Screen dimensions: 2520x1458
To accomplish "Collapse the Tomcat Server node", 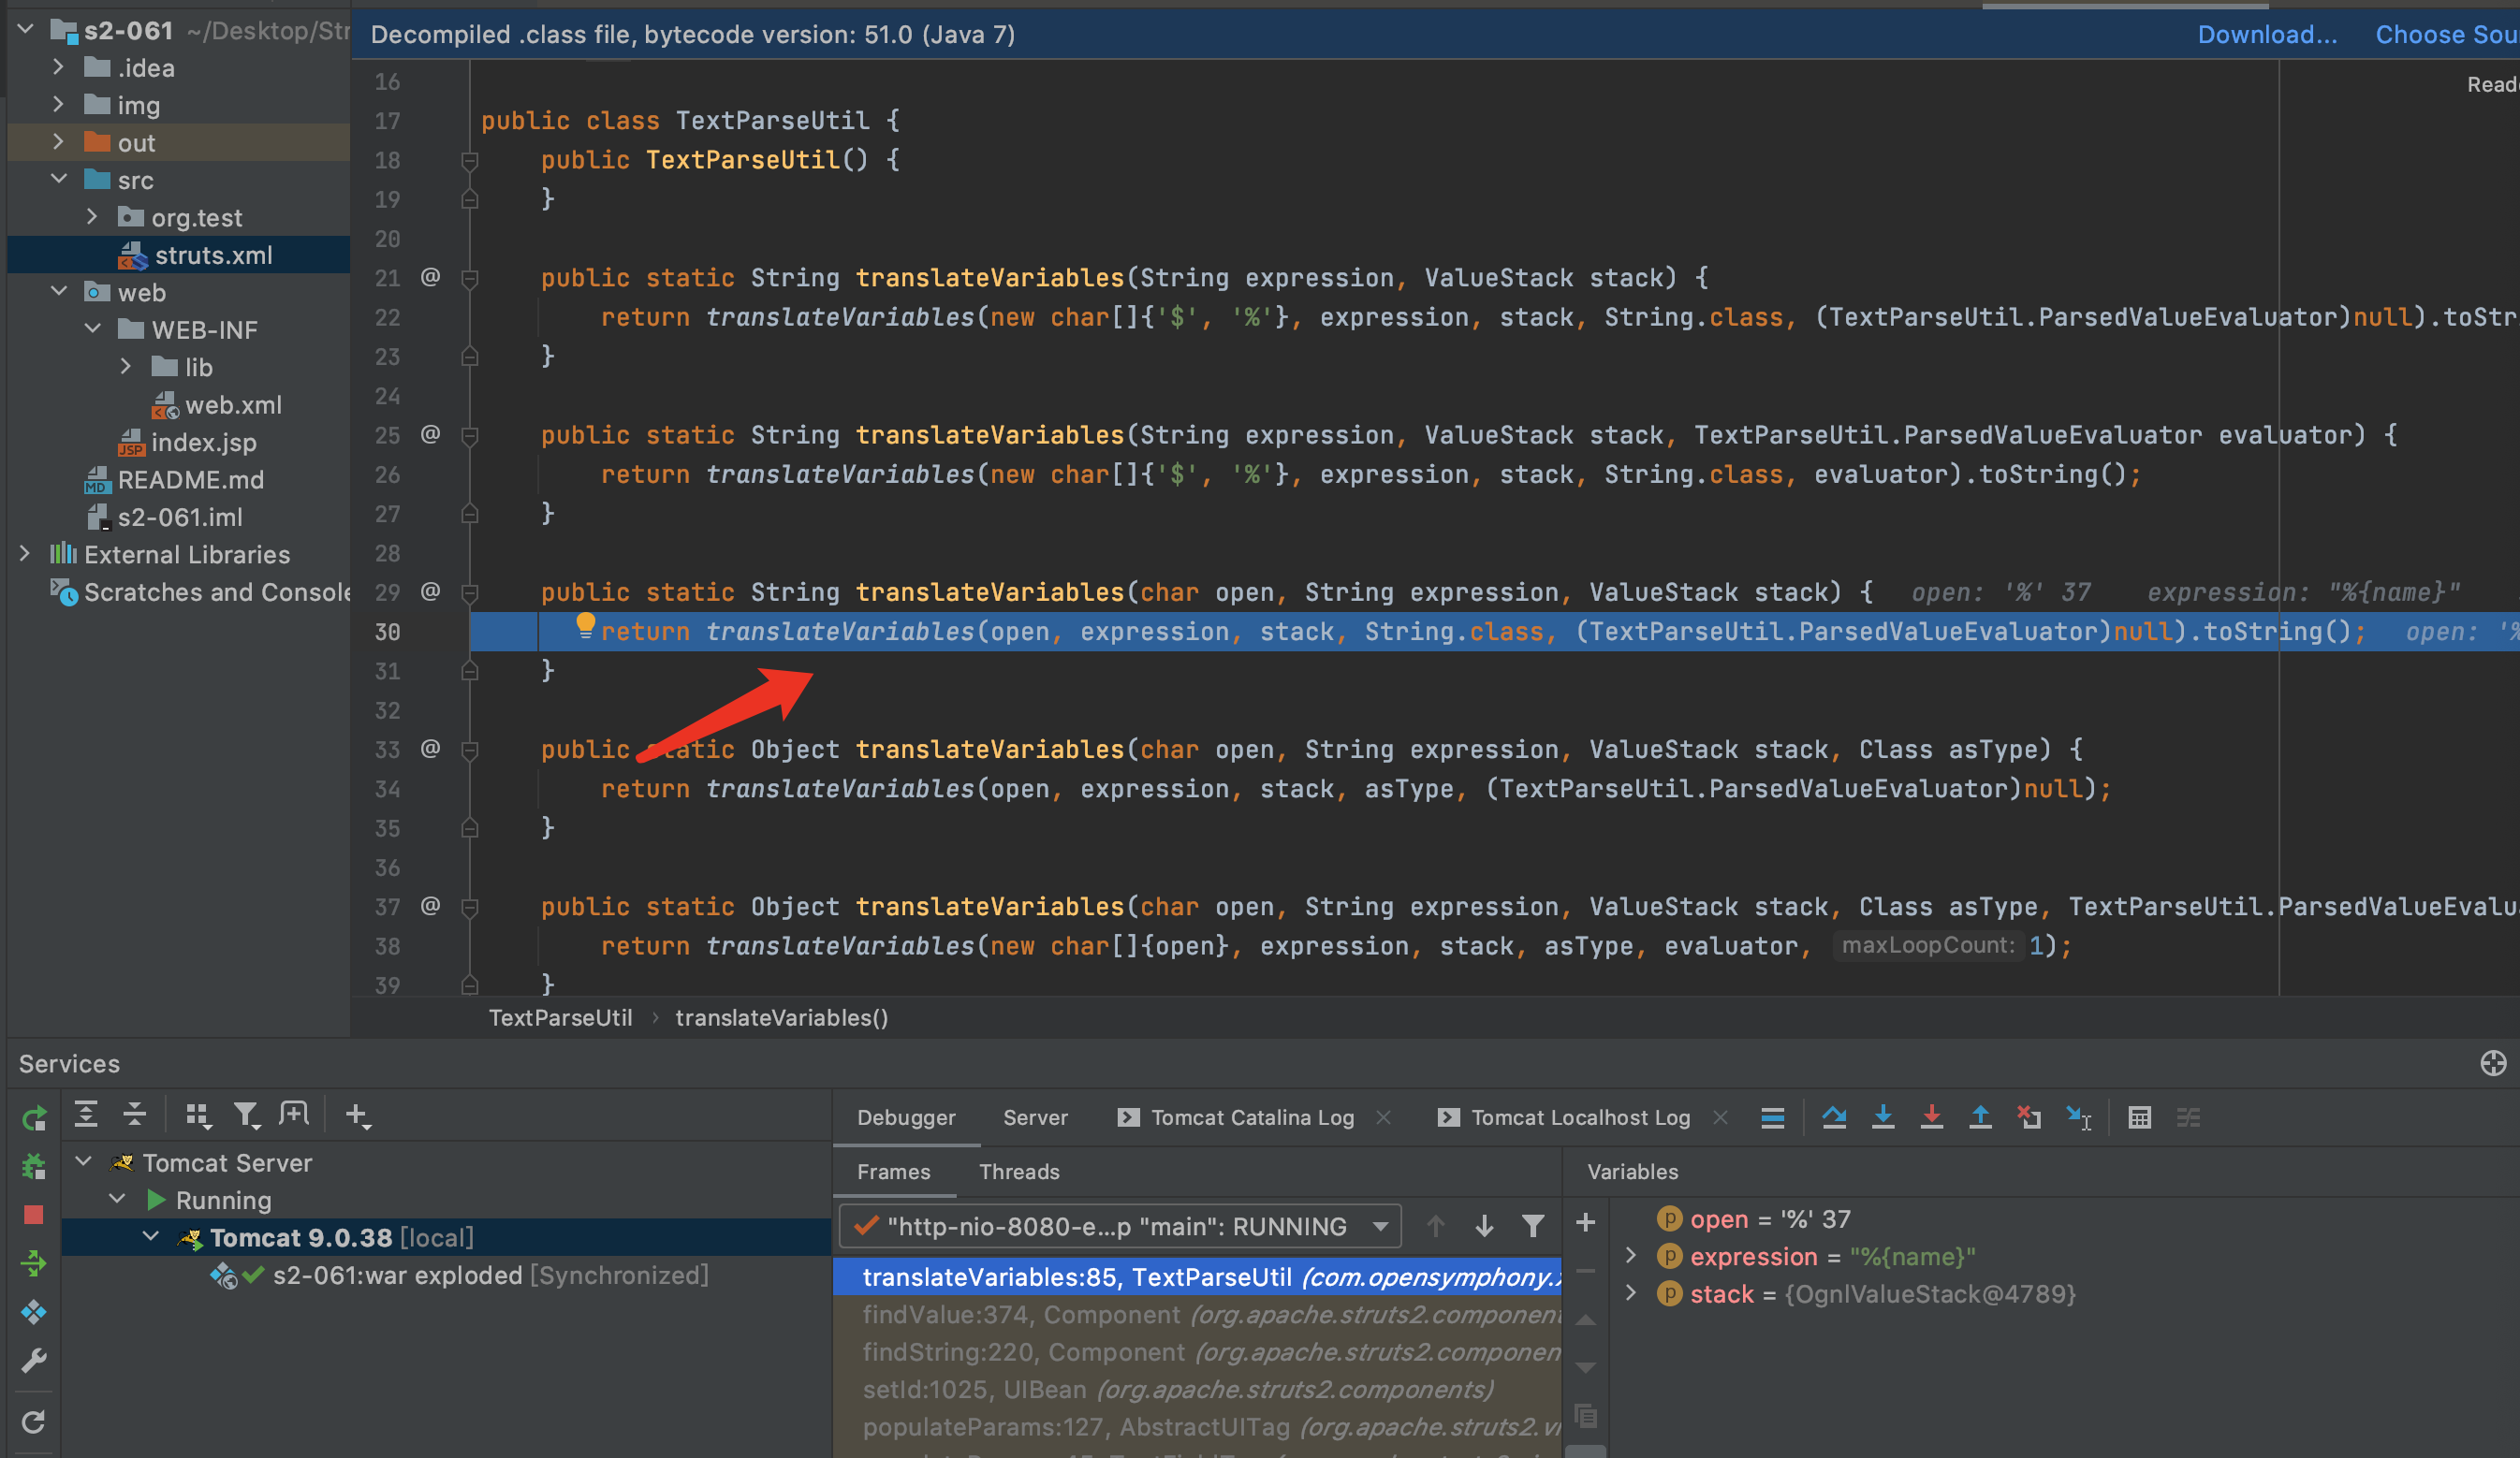I will (x=84, y=1162).
